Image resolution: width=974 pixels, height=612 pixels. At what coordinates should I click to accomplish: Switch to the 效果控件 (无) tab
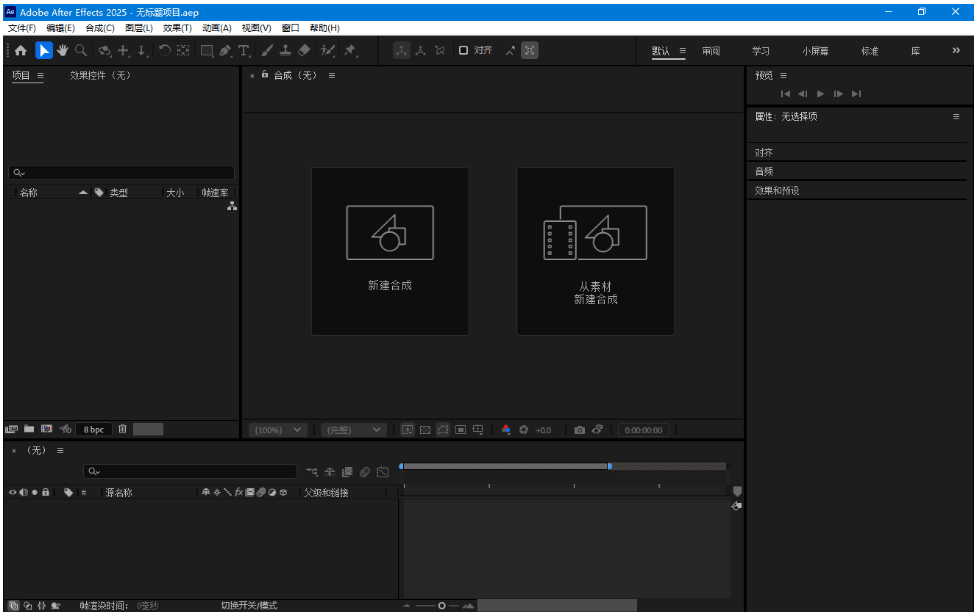point(100,75)
